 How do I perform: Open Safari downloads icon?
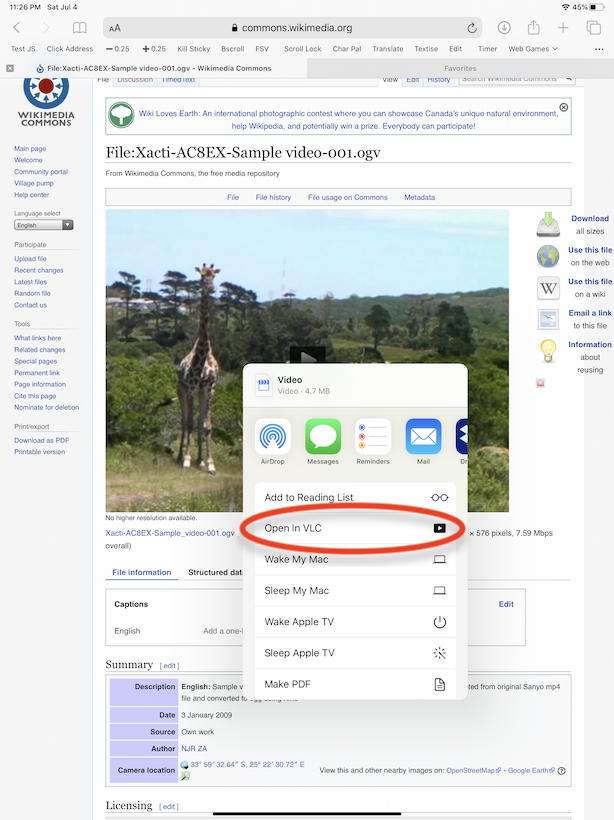[504, 28]
